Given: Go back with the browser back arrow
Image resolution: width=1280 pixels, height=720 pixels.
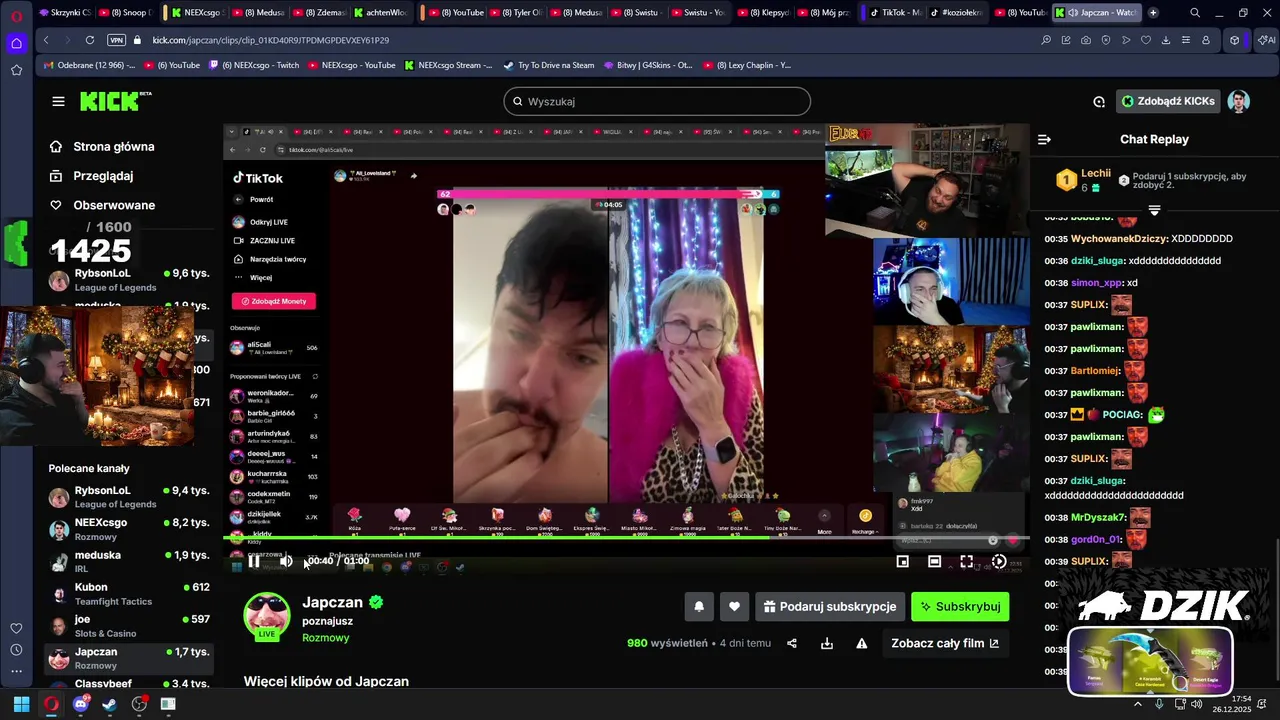Looking at the screenshot, I should point(46,40).
